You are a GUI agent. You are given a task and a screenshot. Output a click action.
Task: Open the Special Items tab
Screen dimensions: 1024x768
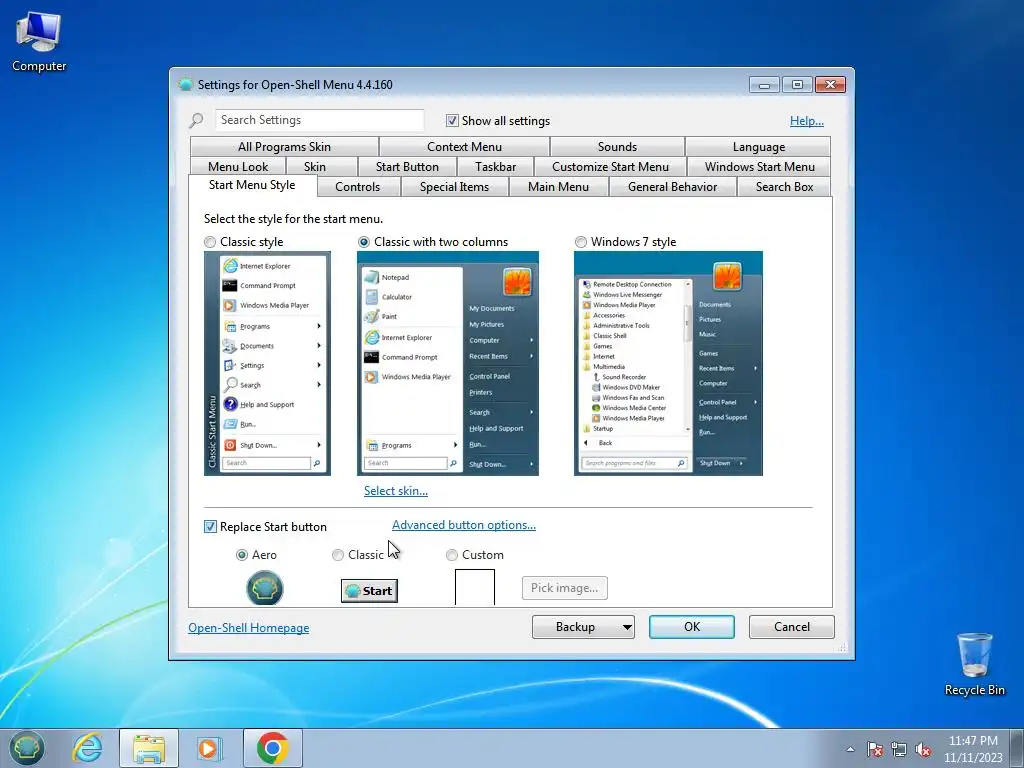click(454, 187)
